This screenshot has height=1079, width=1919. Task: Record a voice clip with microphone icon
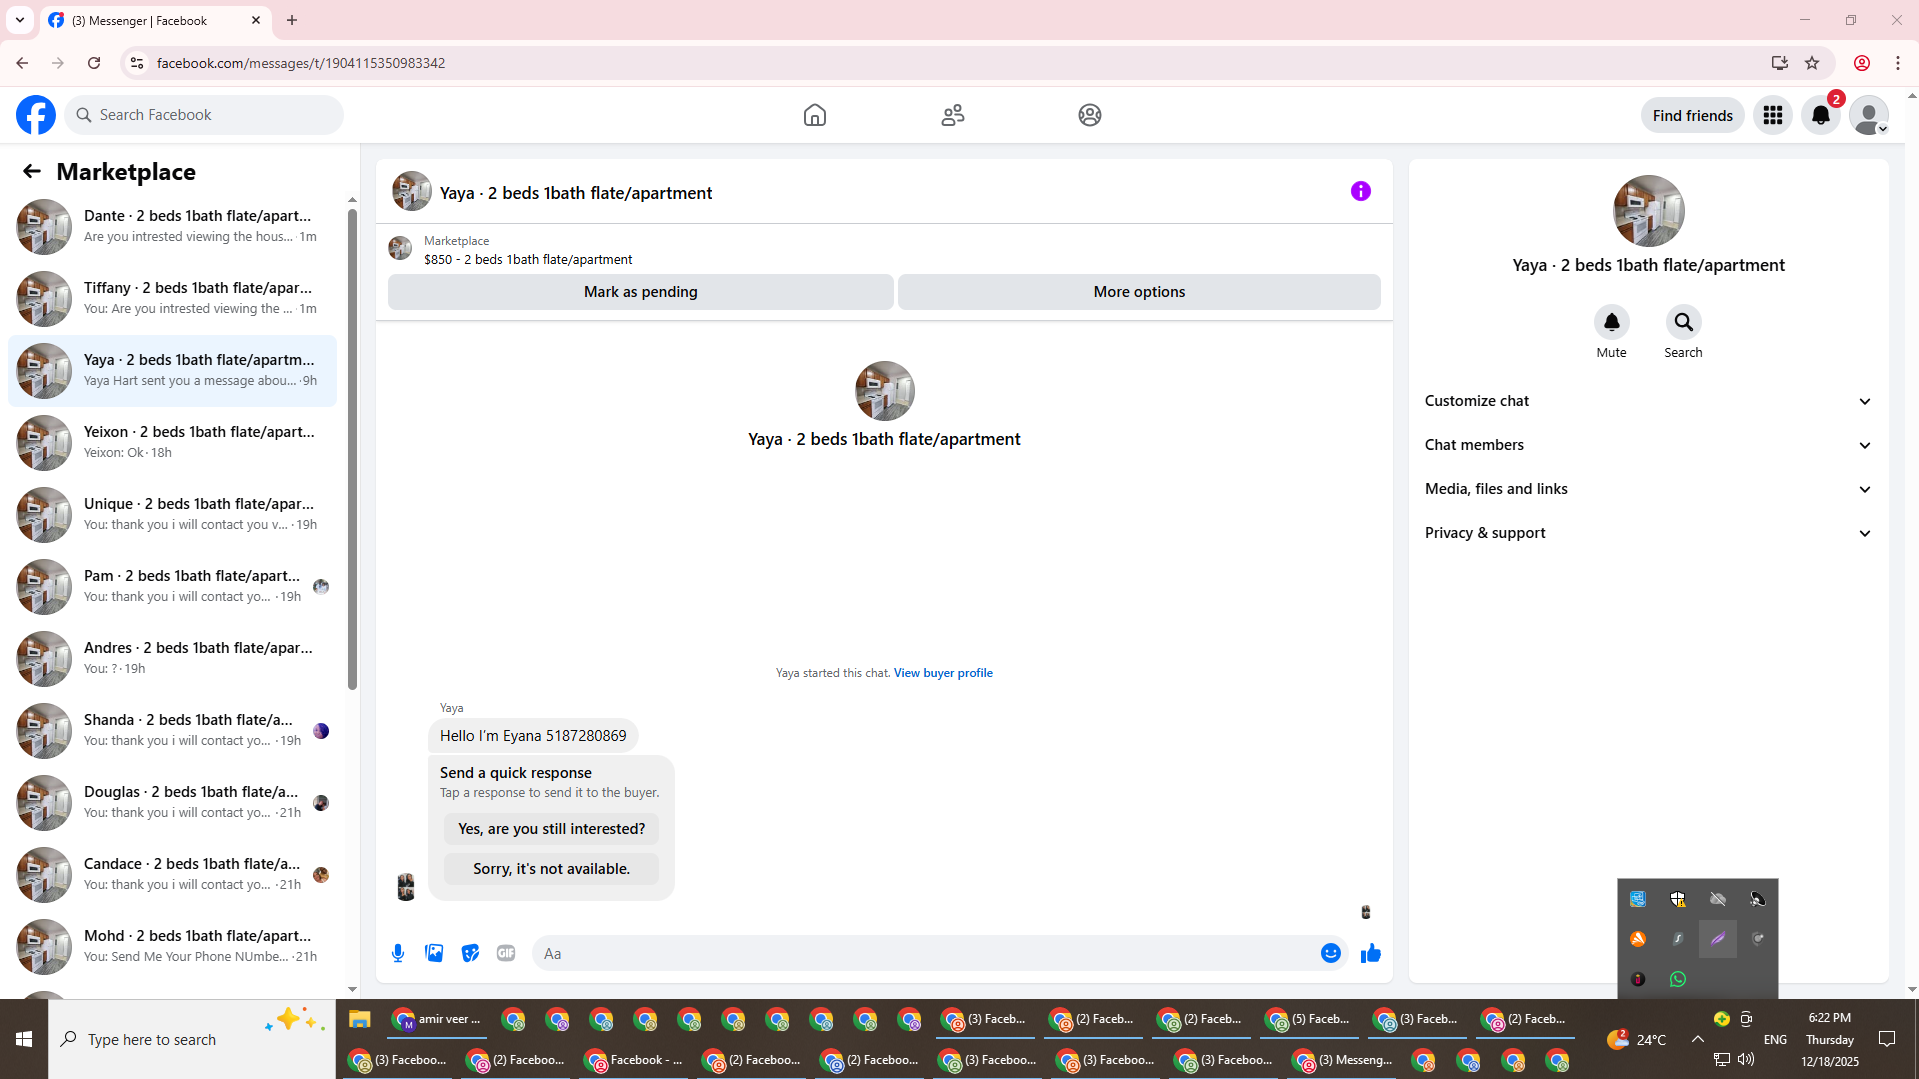click(x=398, y=953)
